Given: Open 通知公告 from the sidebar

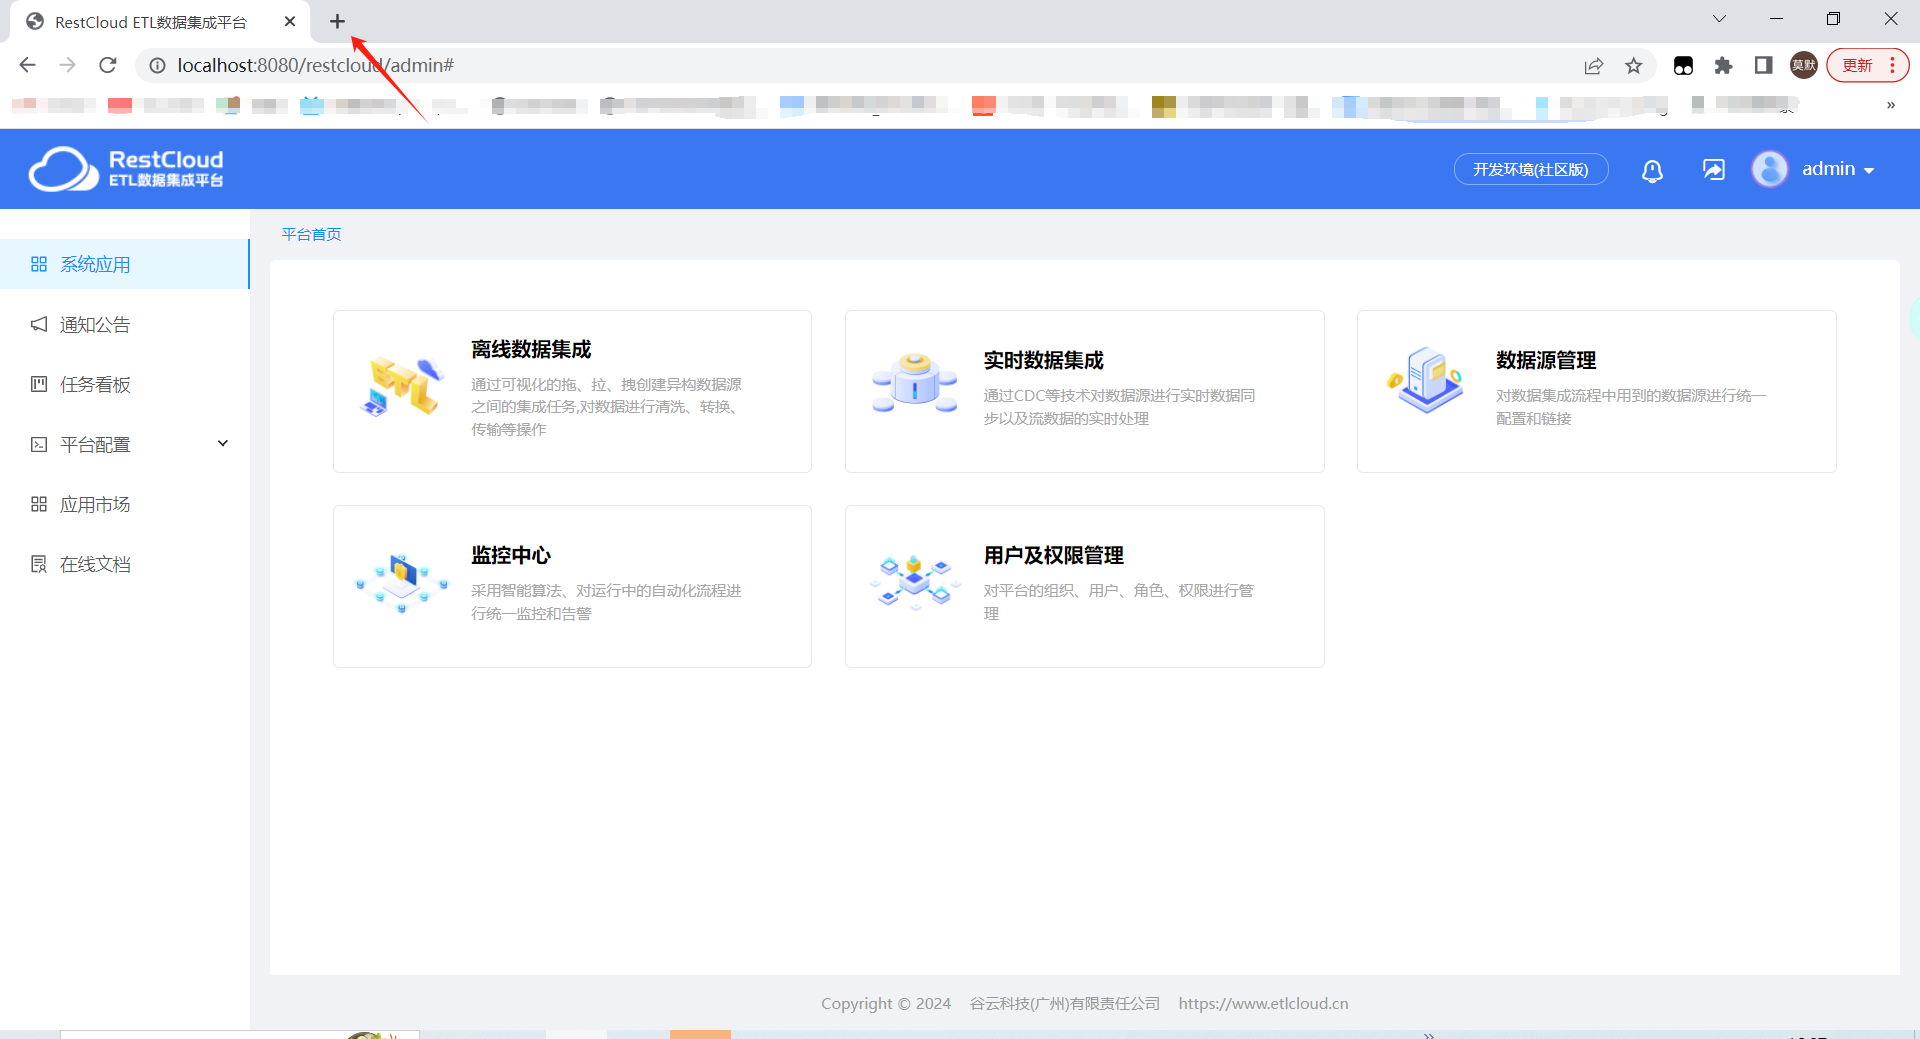Looking at the screenshot, I should click(x=94, y=324).
